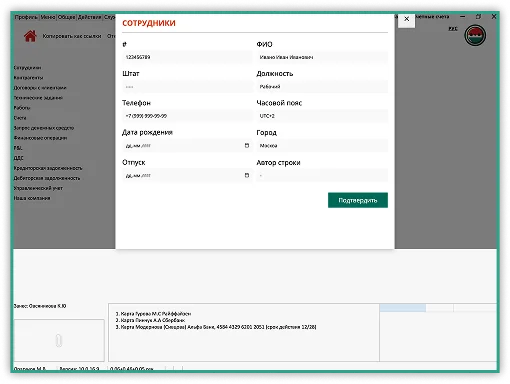The image size is (510, 384).
Task: Click the Альфа Банк card line
Action: [216, 327]
